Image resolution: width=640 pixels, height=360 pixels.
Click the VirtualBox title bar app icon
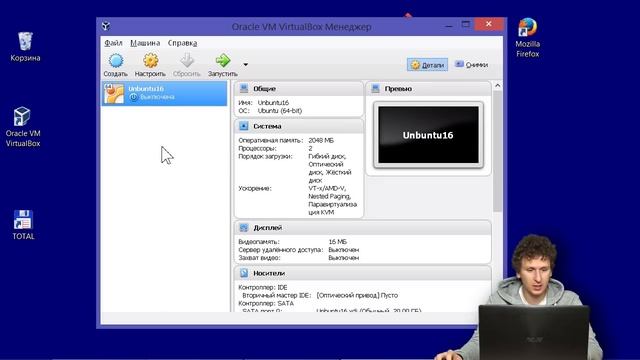[x=106, y=26]
